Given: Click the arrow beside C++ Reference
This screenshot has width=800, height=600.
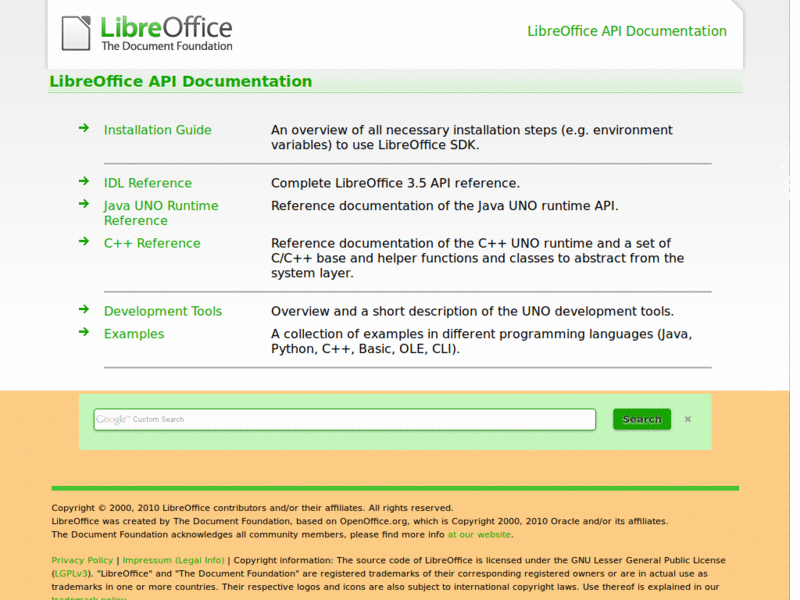Looking at the screenshot, I should (x=84, y=241).
